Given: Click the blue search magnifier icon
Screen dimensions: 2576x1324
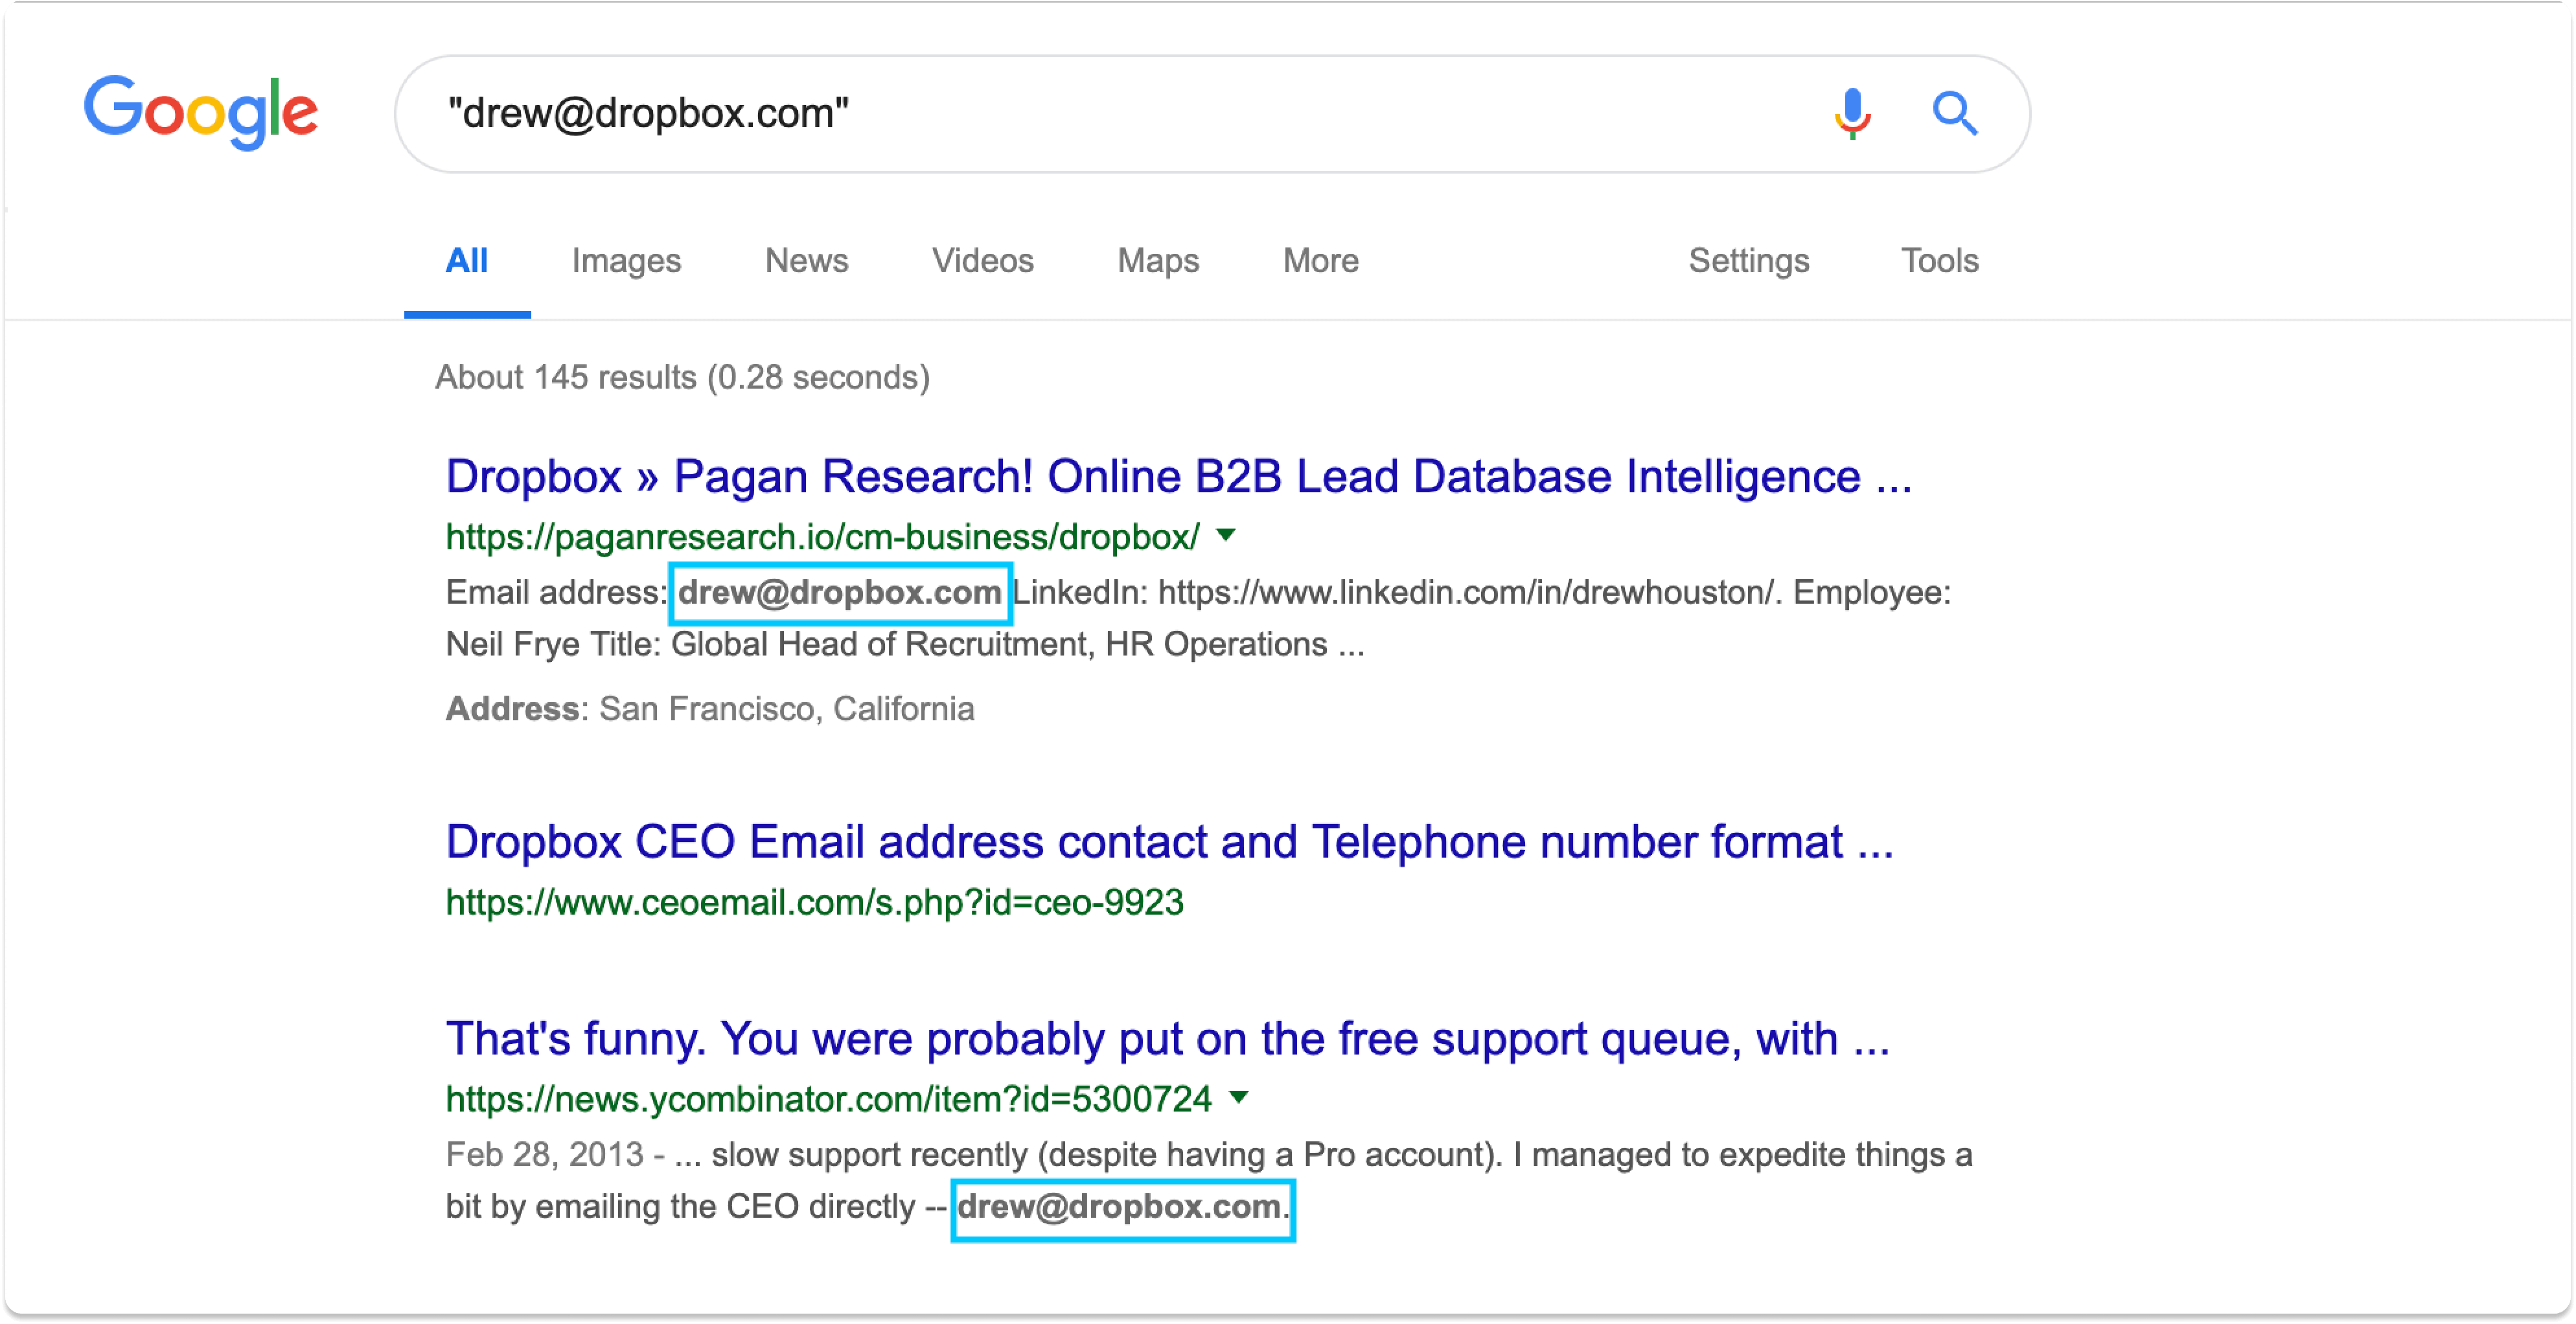Looking at the screenshot, I should (1954, 112).
